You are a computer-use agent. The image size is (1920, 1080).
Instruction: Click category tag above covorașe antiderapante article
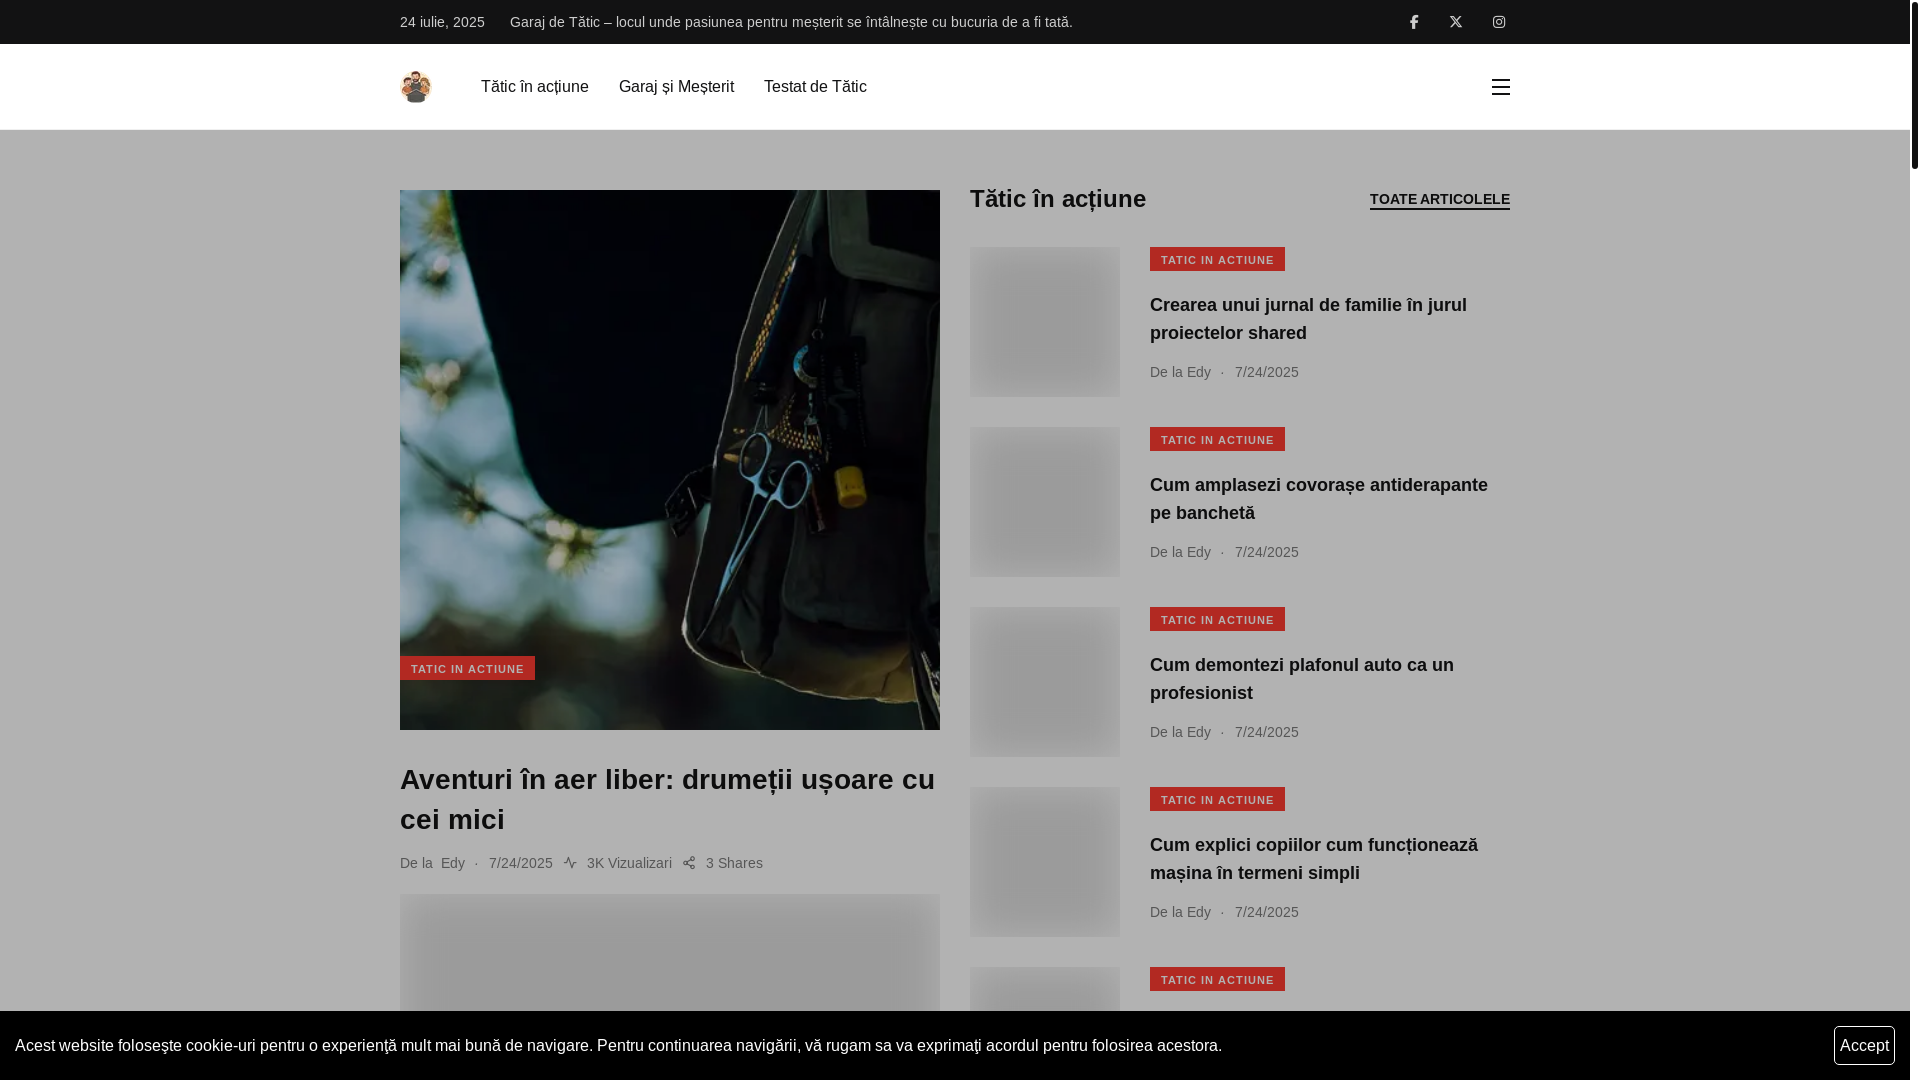click(x=1217, y=439)
